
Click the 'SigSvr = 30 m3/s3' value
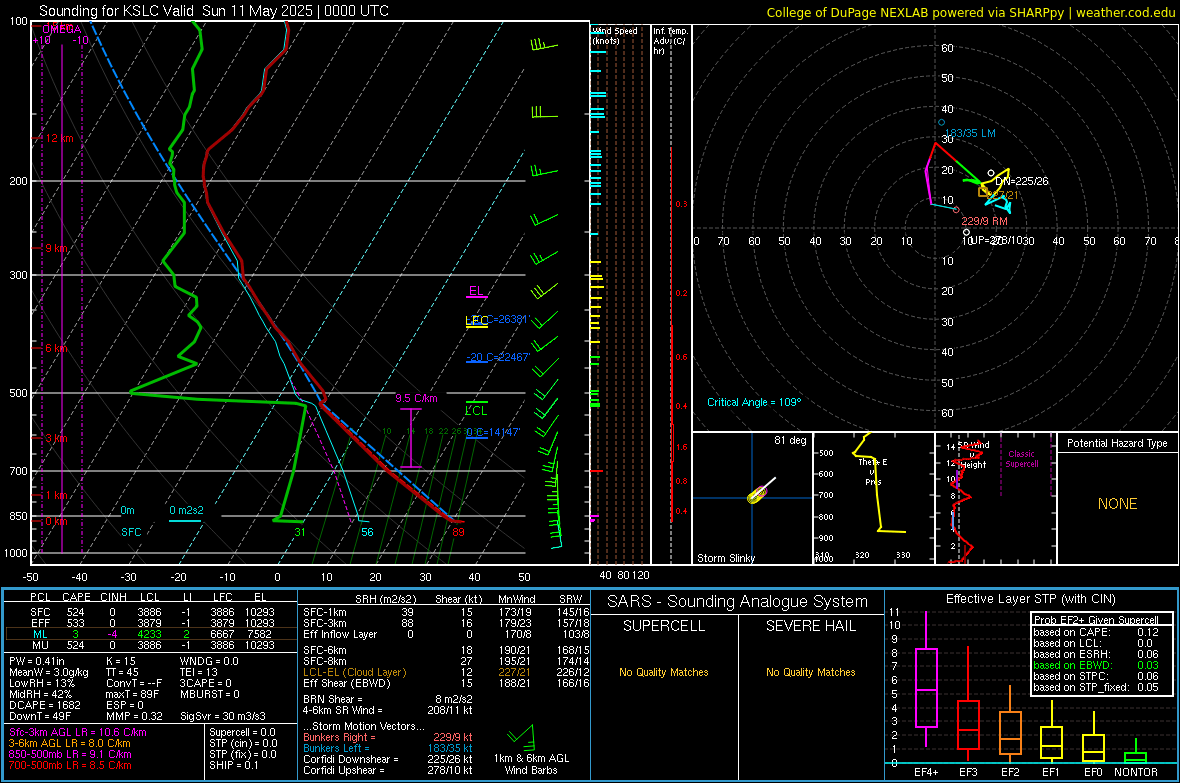(x=223, y=716)
